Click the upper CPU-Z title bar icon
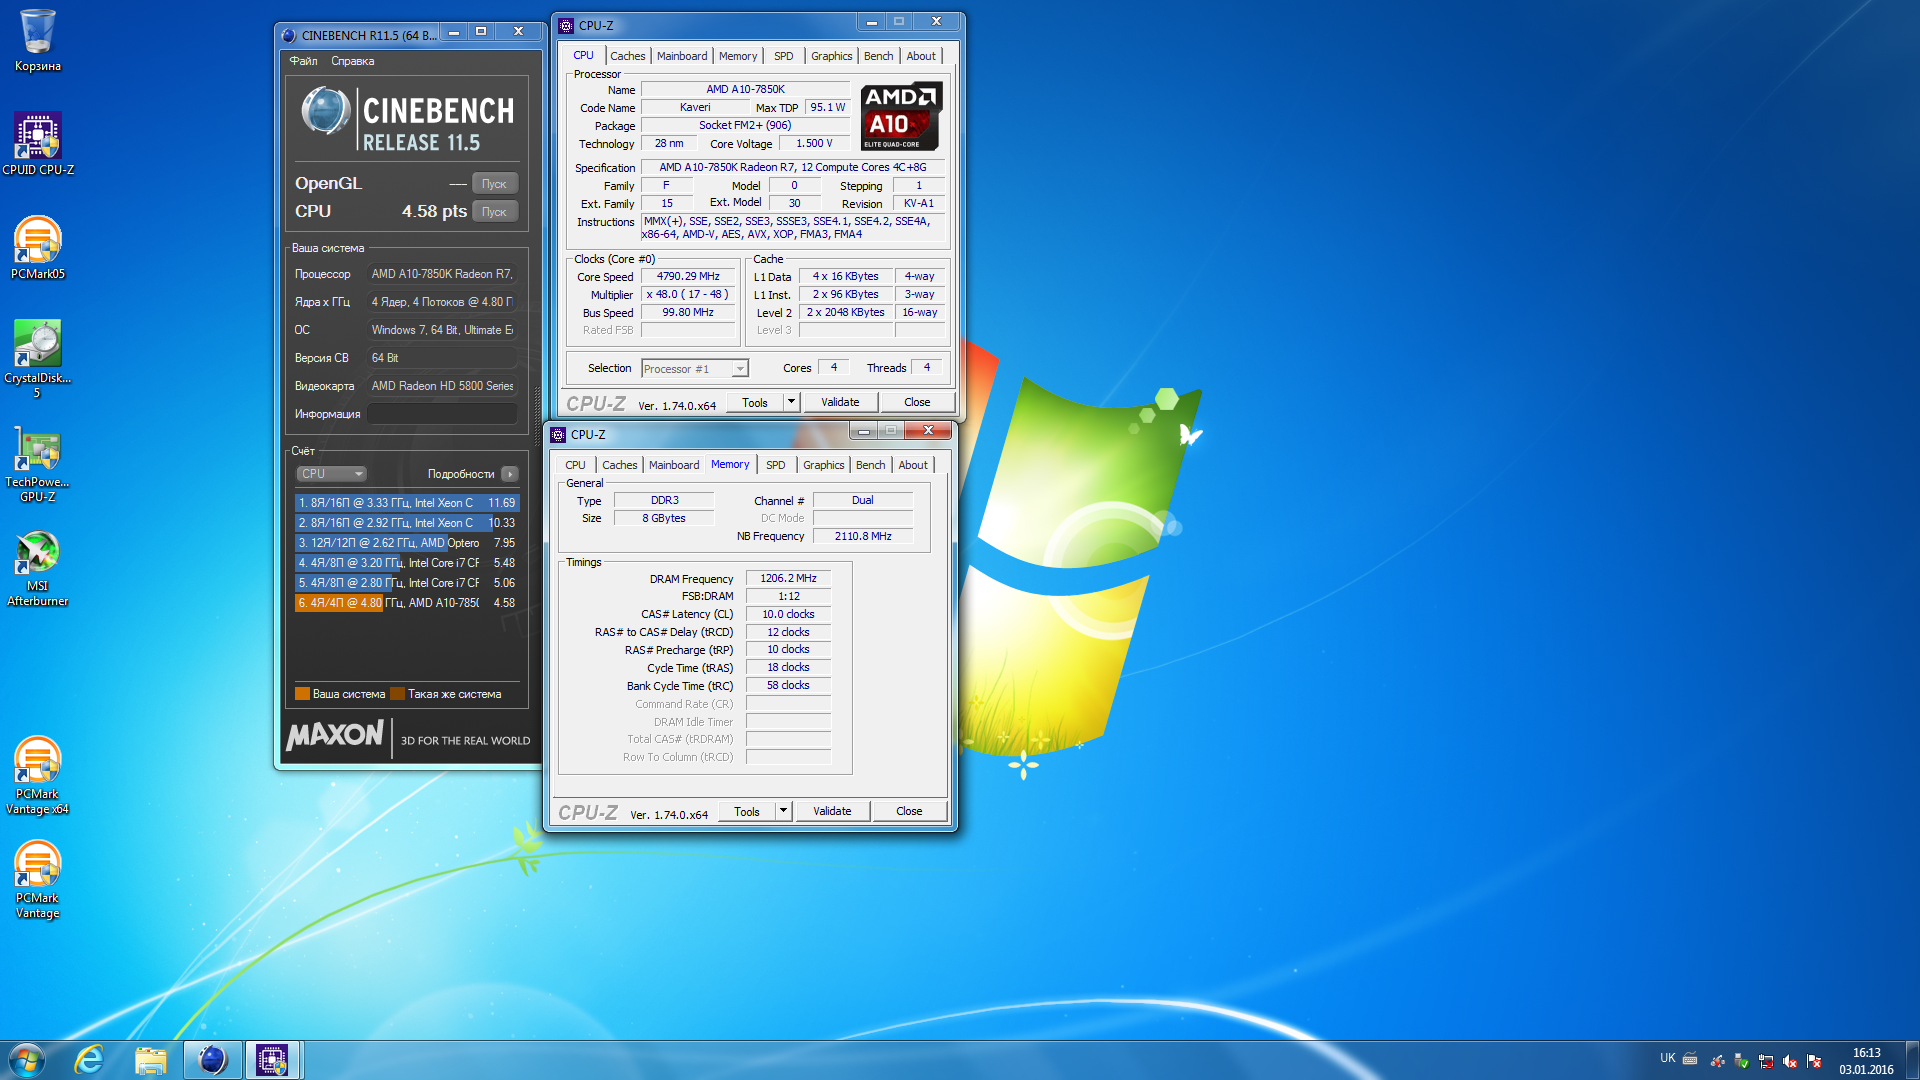This screenshot has height=1080, width=1920. click(x=567, y=25)
